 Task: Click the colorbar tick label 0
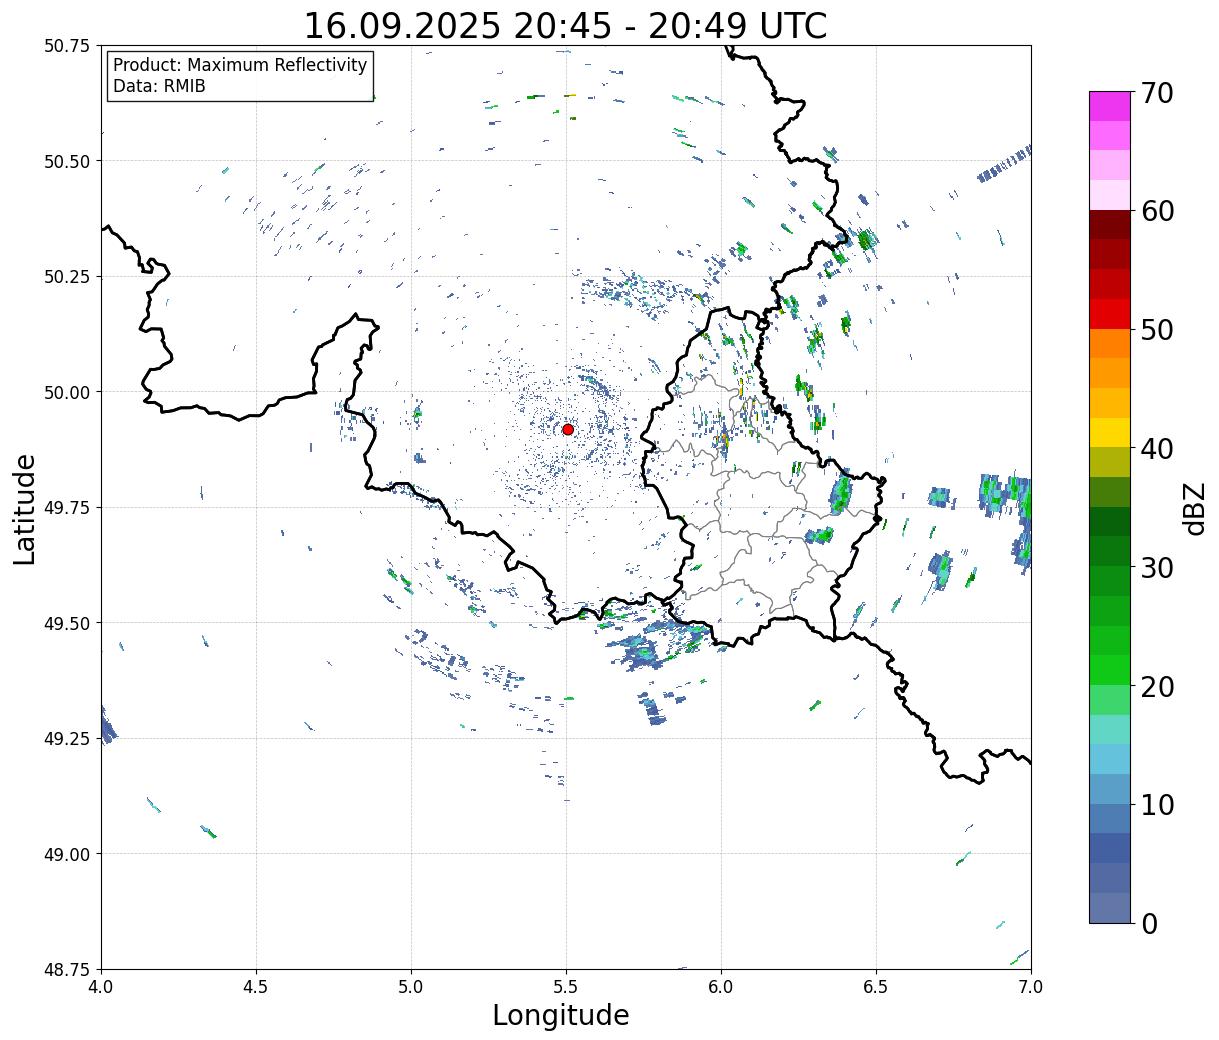(1149, 923)
